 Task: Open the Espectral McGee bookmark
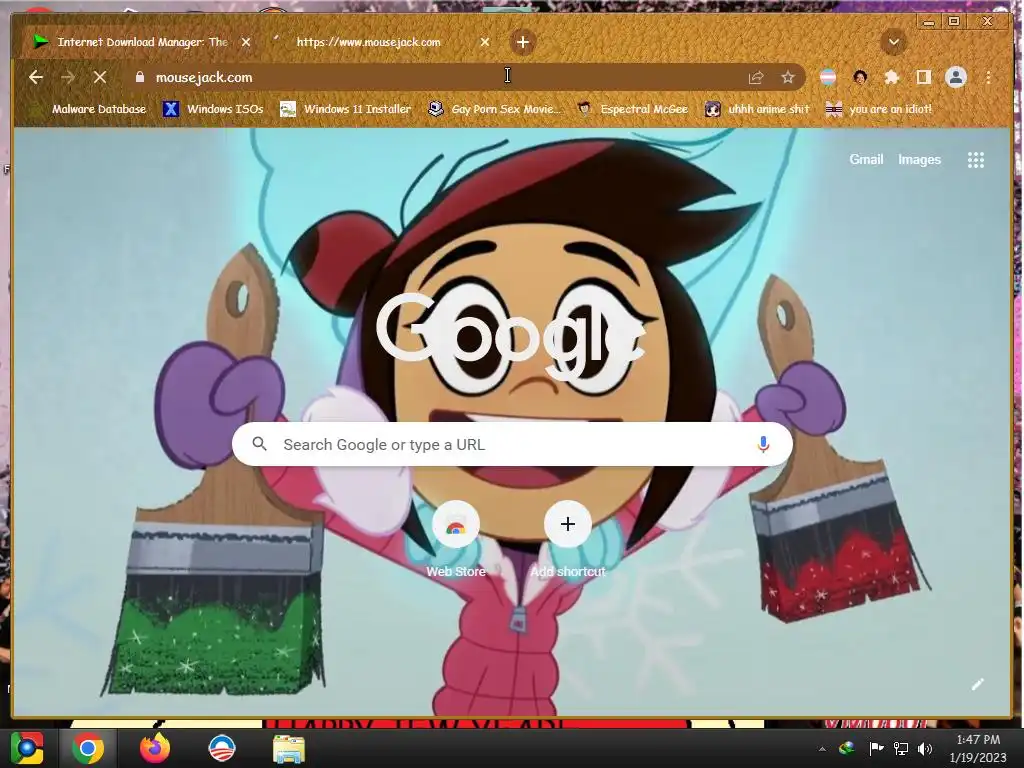click(x=633, y=109)
